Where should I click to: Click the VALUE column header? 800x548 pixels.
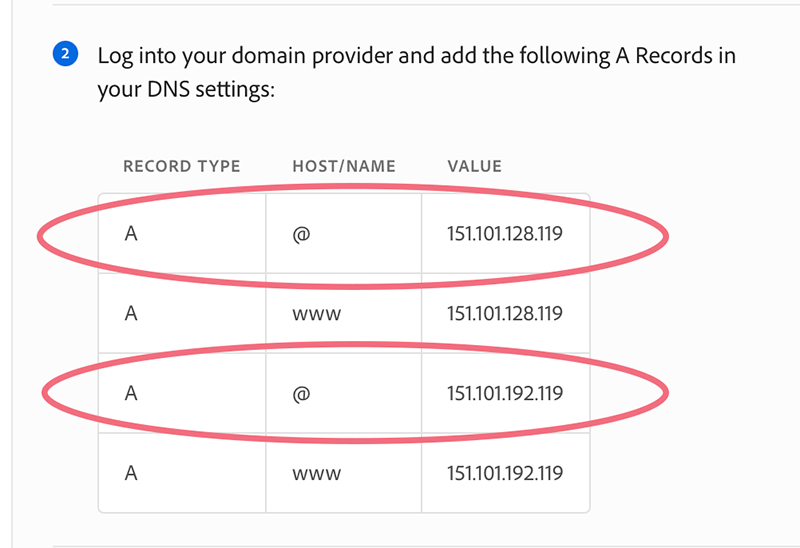[x=475, y=166]
